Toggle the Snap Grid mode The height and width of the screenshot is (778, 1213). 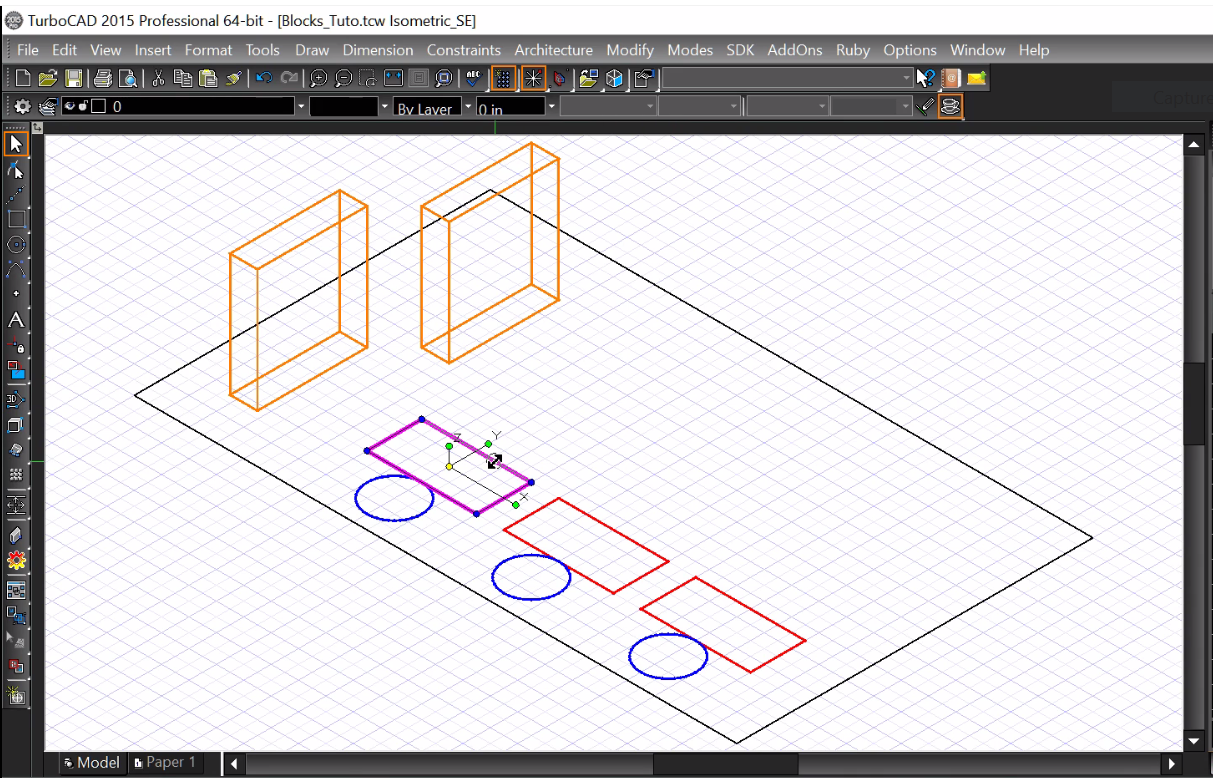tap(503, 78)
